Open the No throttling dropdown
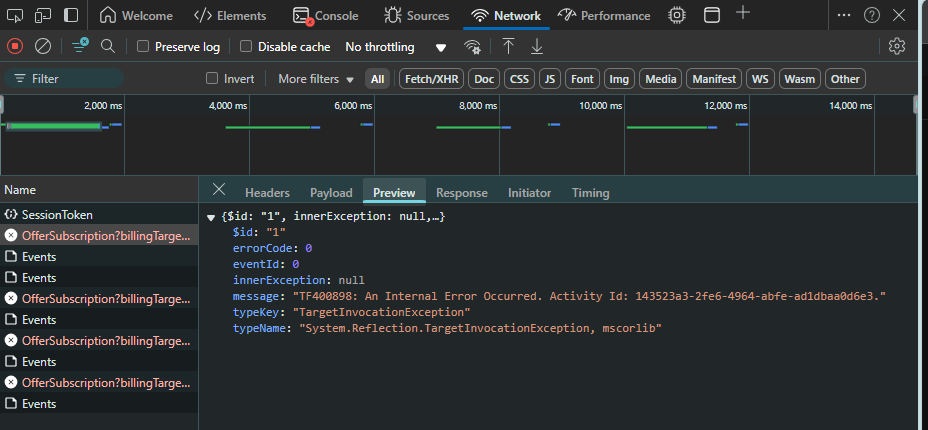928x430 pixels. tap(395, 47)
